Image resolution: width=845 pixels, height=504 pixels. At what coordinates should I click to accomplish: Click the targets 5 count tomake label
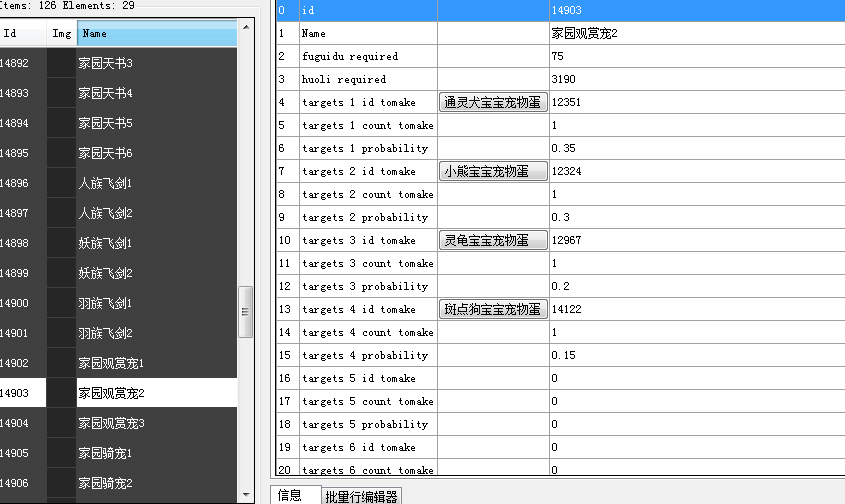[x=369, y=401]
